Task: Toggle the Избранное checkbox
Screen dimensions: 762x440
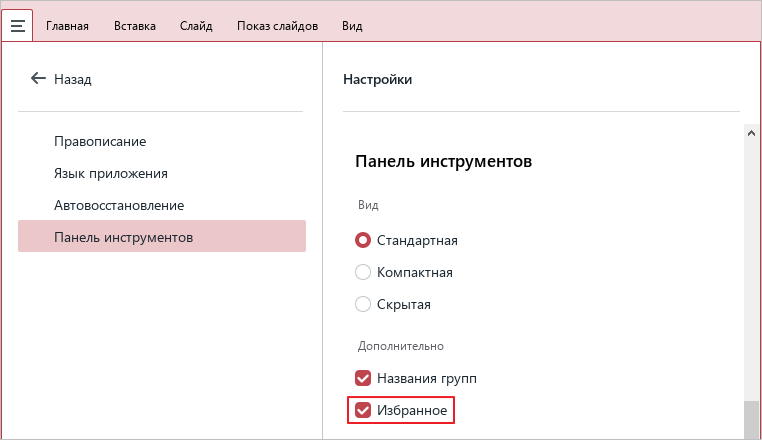Action: [363, 410]
